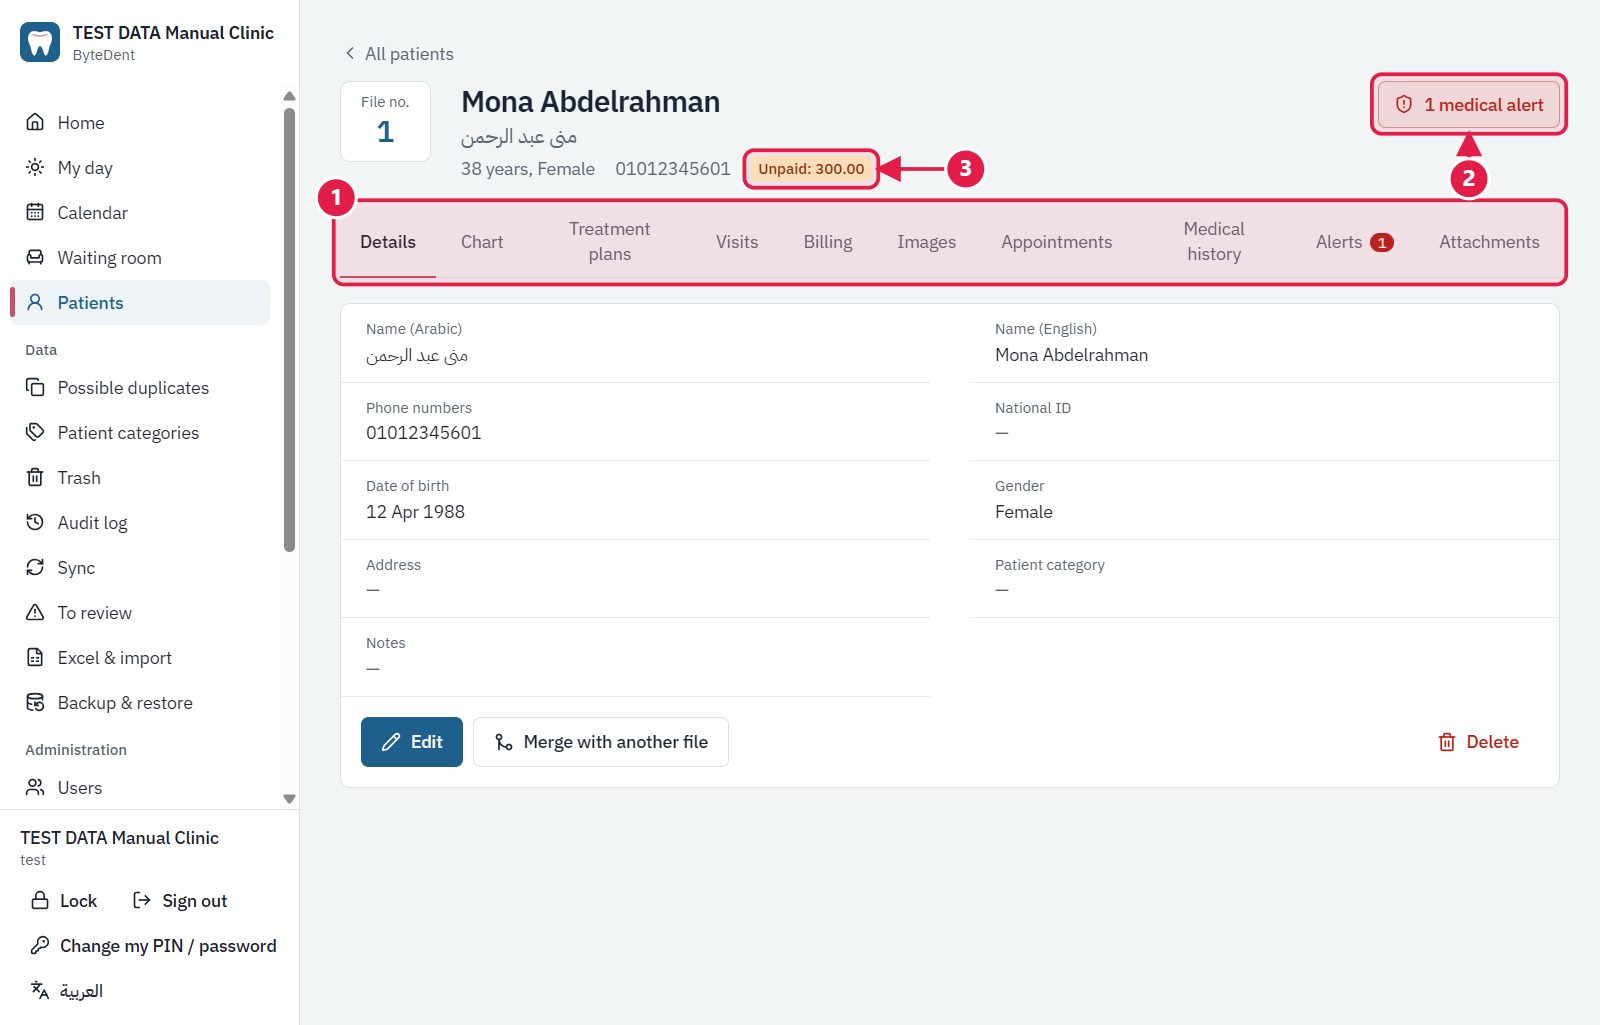
Task: Click the Sync arrows icon
Action: click(x=35, y=567)
